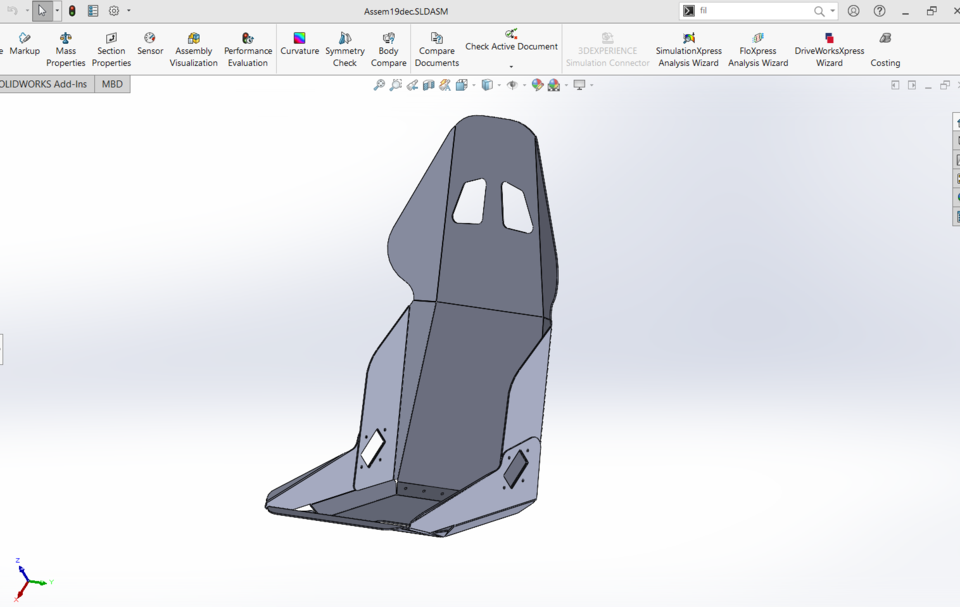Screen dimensions: 960x607
Task: Activate the Section View tool
Action: (x=428, y=85)
